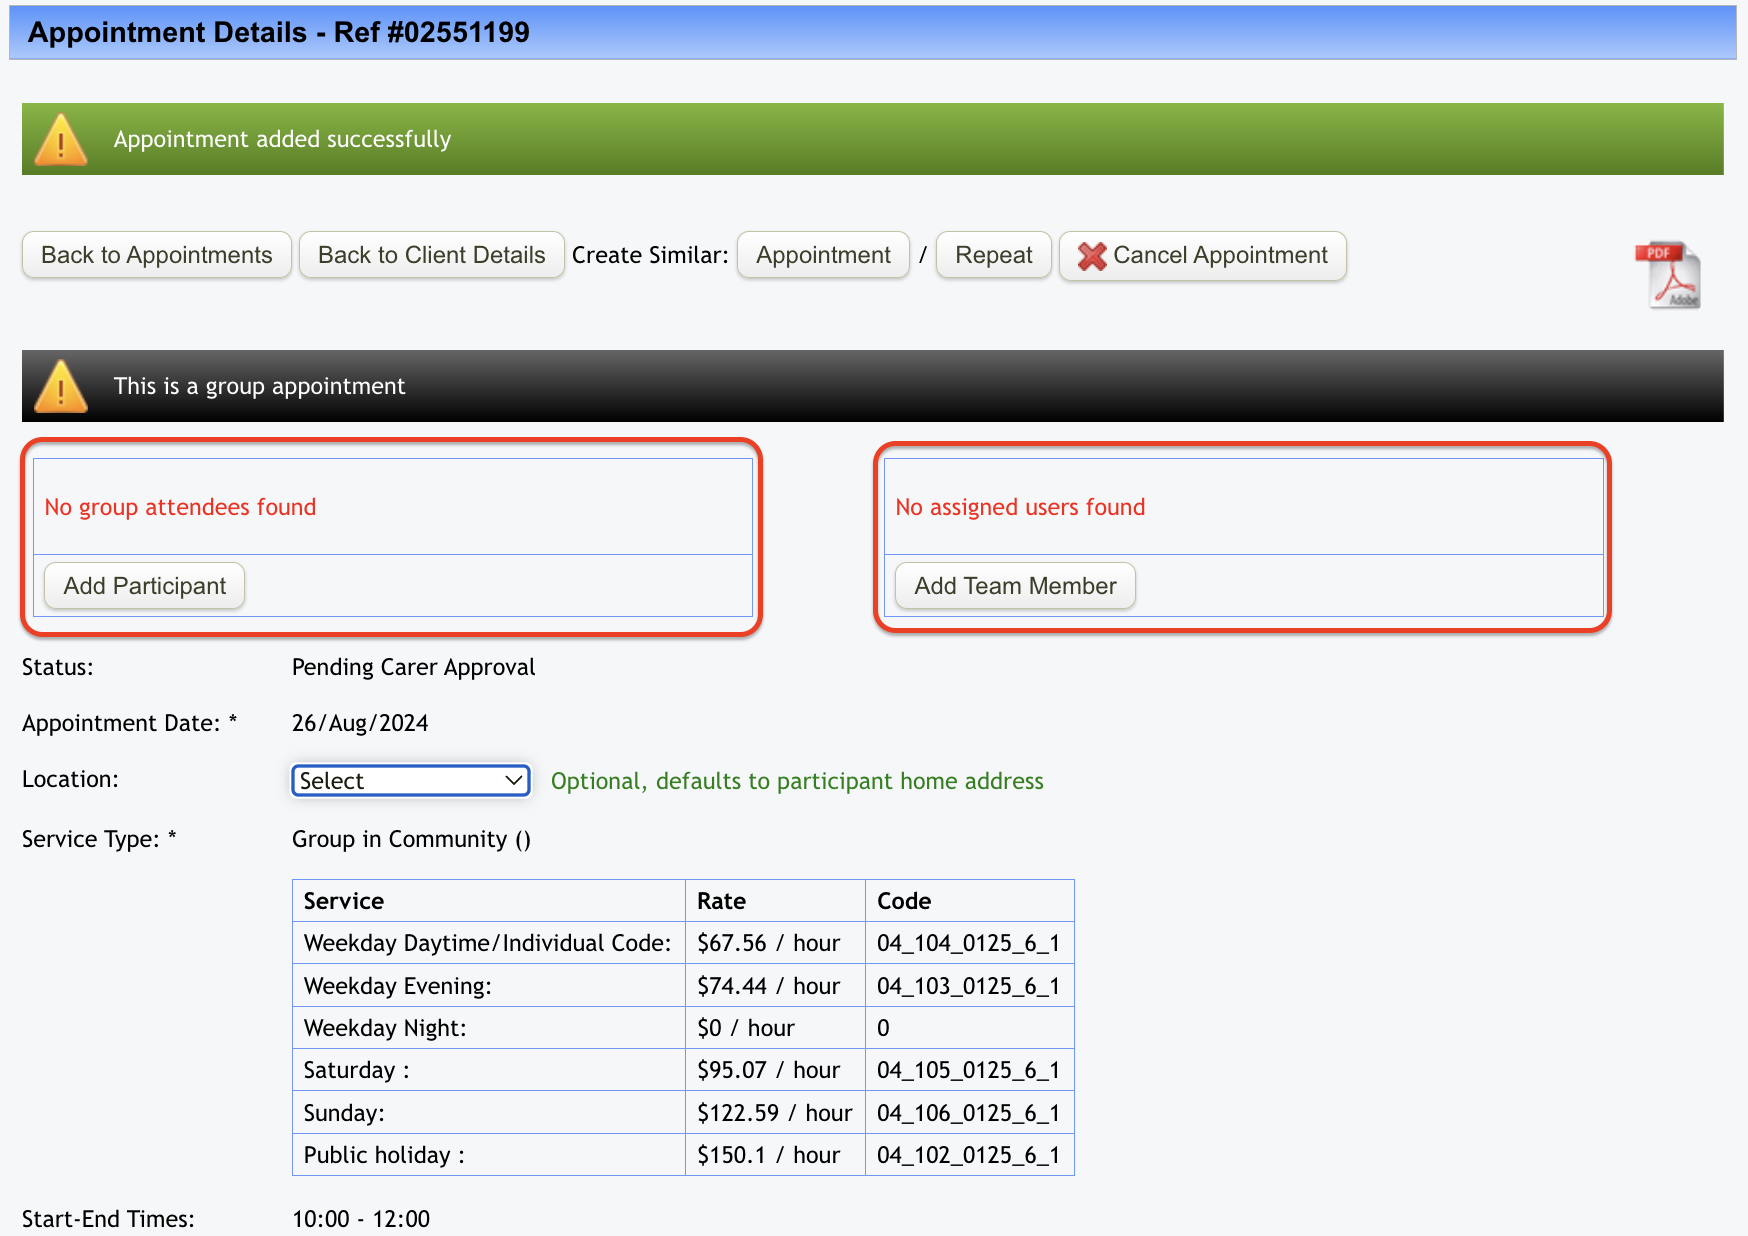Click the Weekday Evening row label
Screen dimensions: 1748x1236
[488, 986]
